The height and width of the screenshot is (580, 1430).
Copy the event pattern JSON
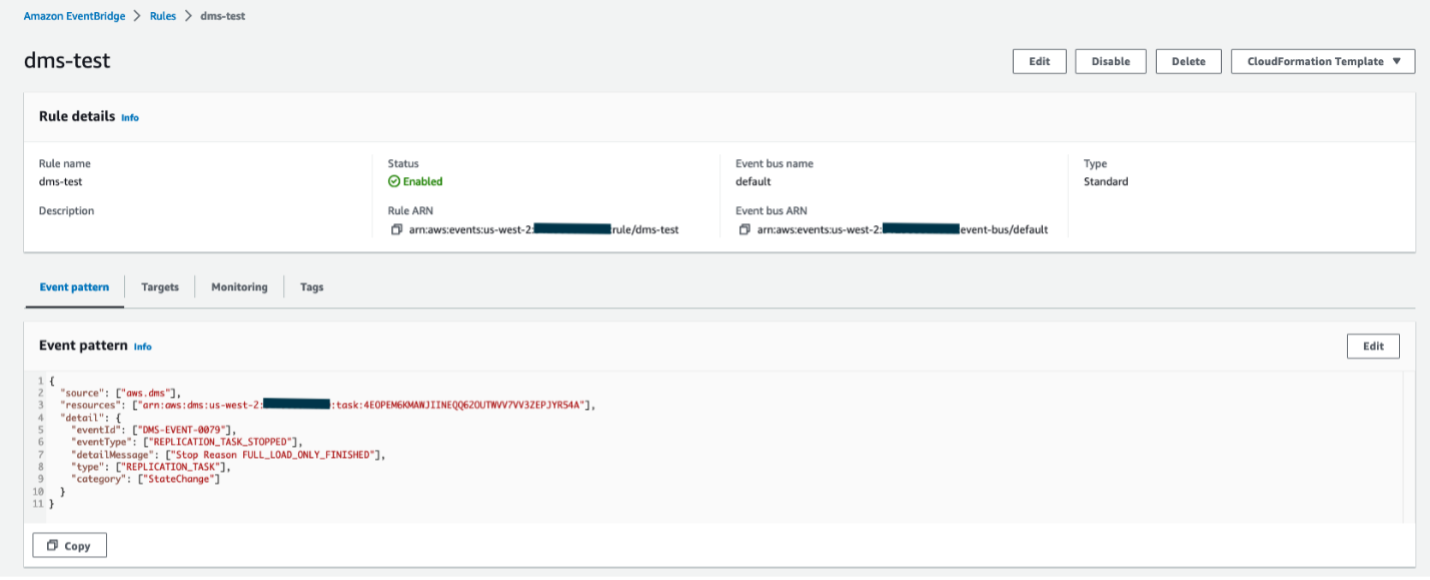click(69, 546)
